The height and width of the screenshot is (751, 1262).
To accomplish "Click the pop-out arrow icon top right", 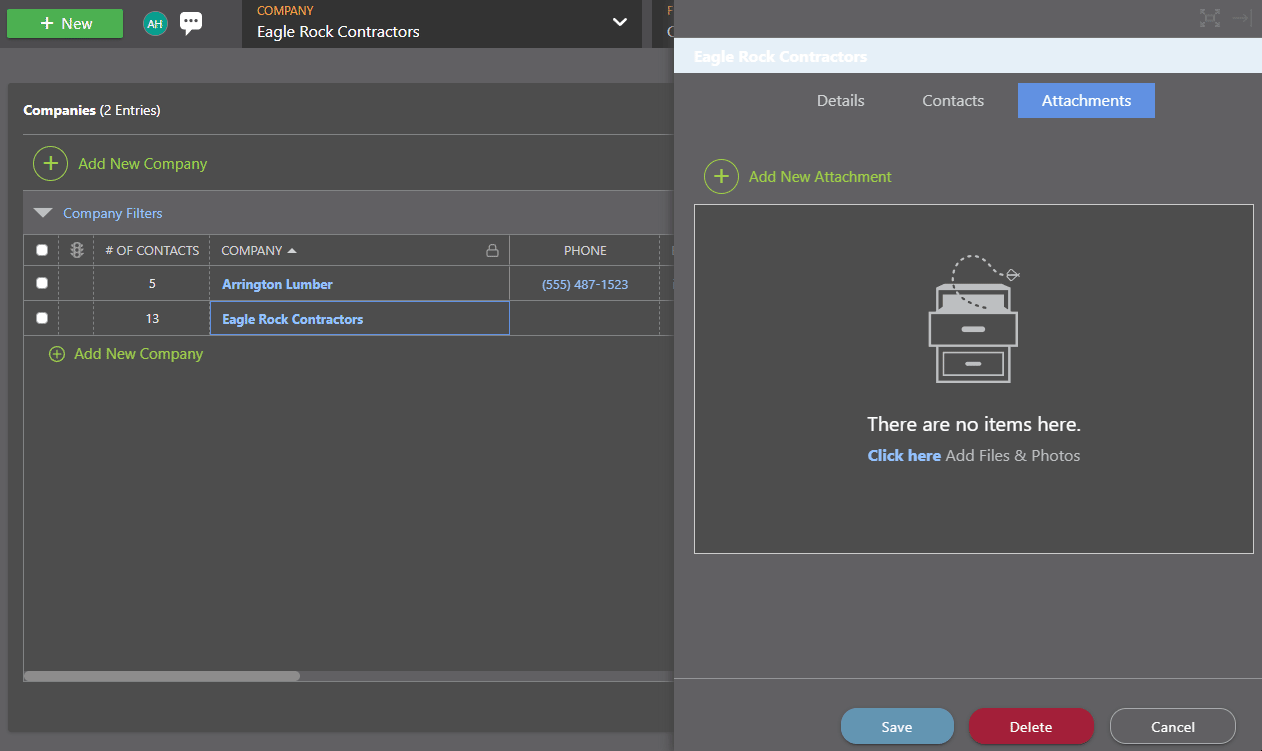I will click(x=1240, y=18).
